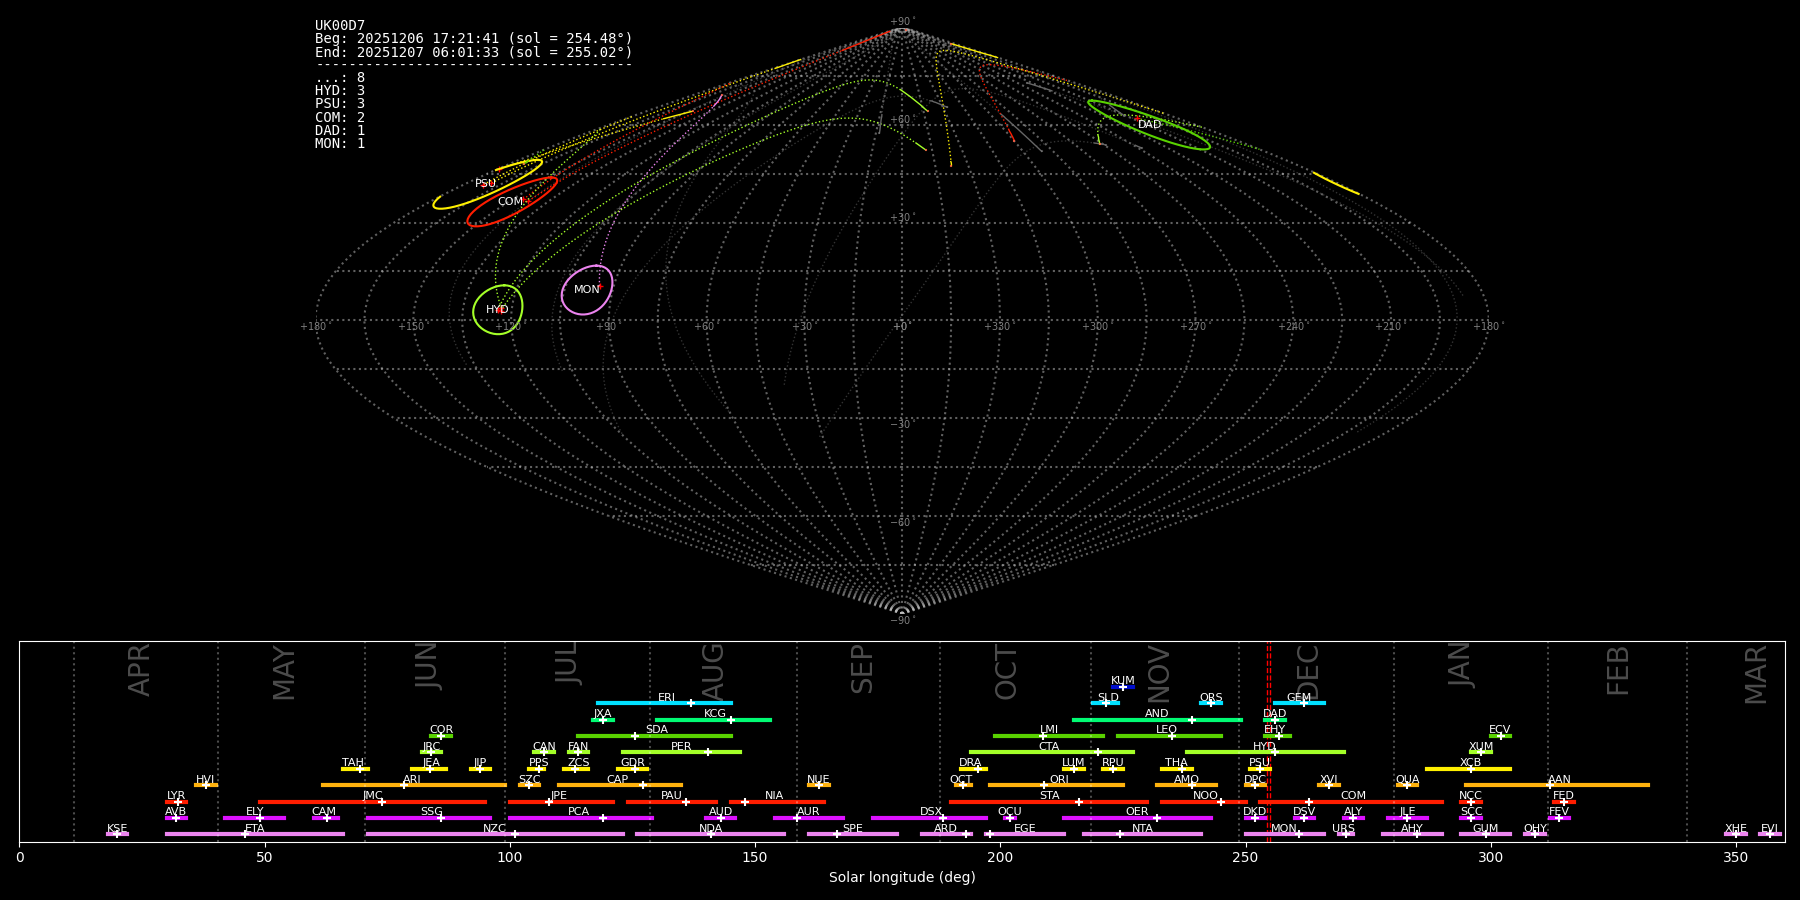Click the PSU radiant ellipse on the sky map
The width and height of the screenshot is (1800, 900).
(x=487, y=185)
